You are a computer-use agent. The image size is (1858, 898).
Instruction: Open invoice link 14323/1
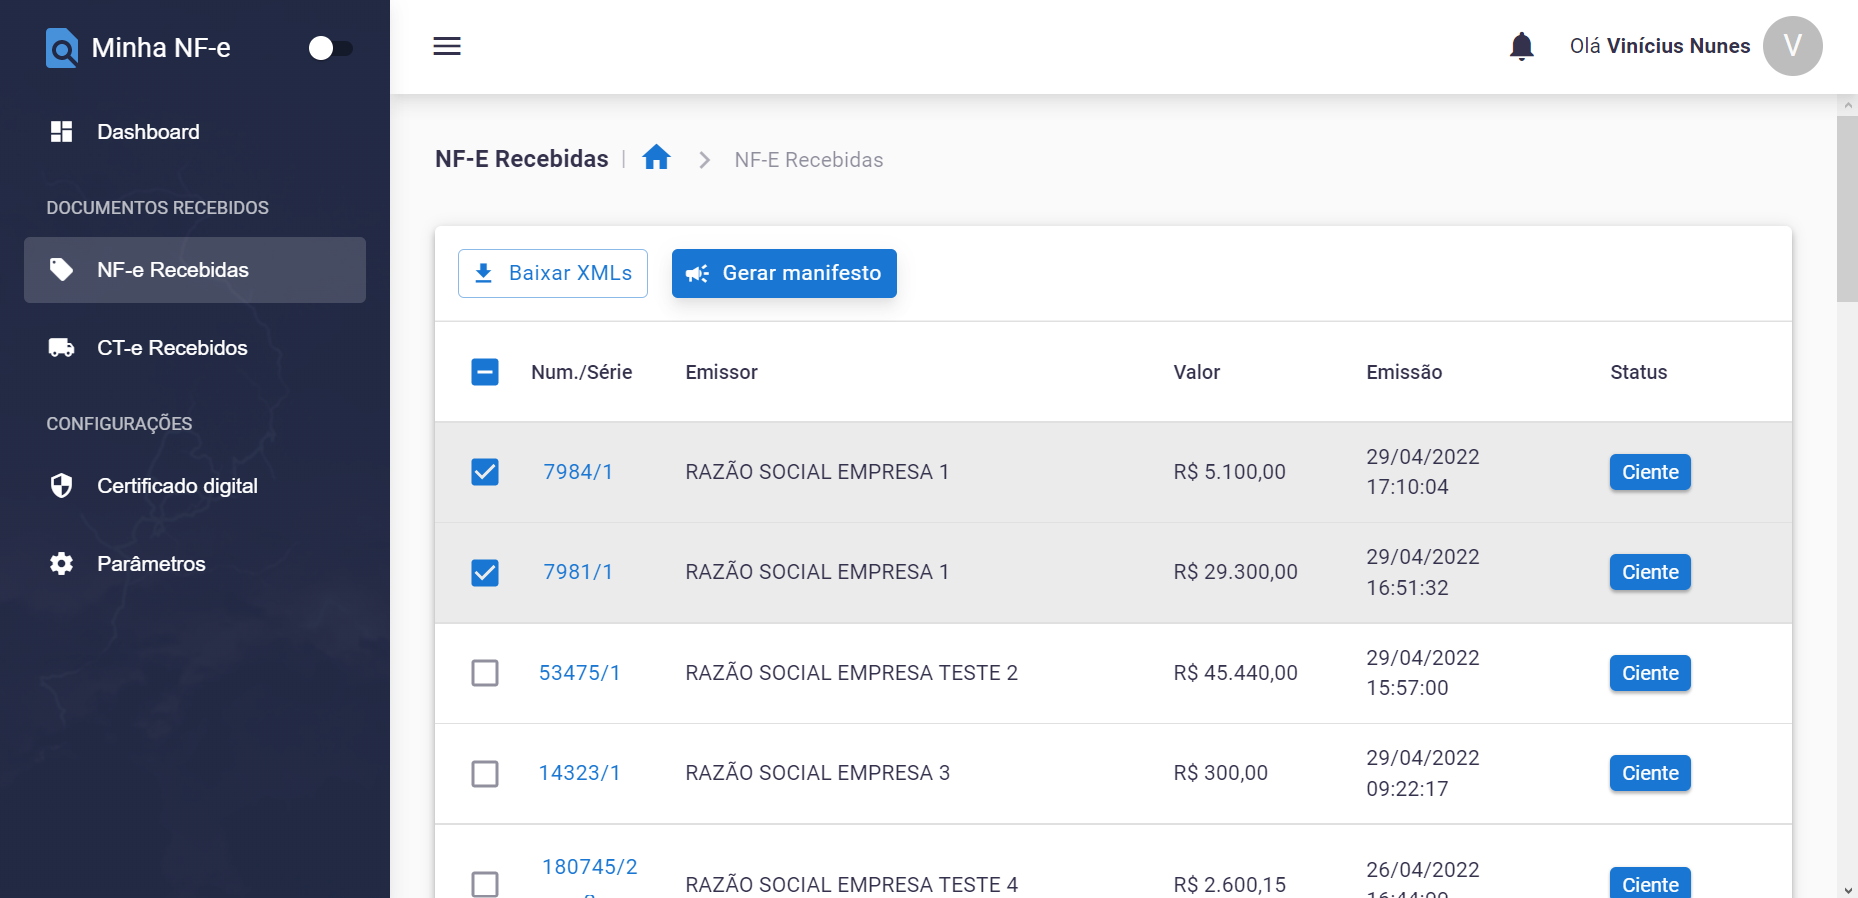pos(580,773)
